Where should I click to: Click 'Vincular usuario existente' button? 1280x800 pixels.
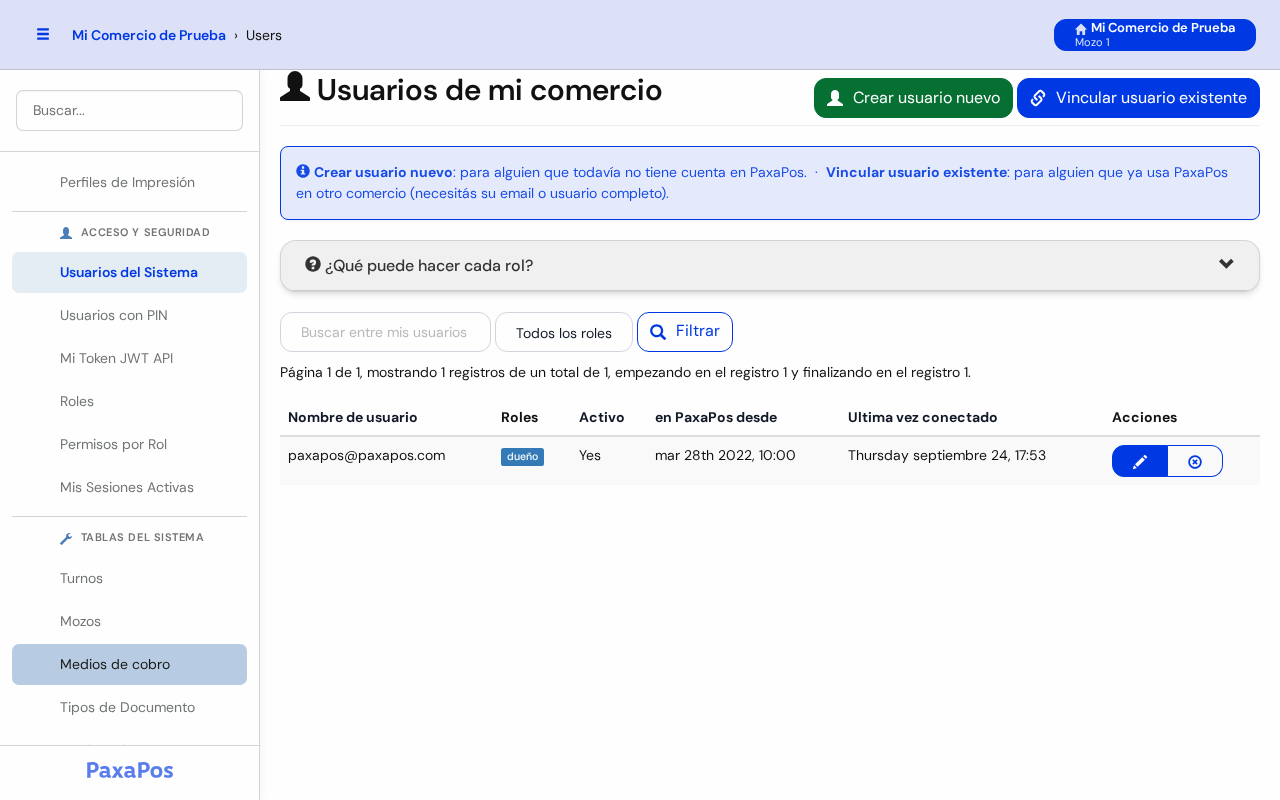point(1138,98)
